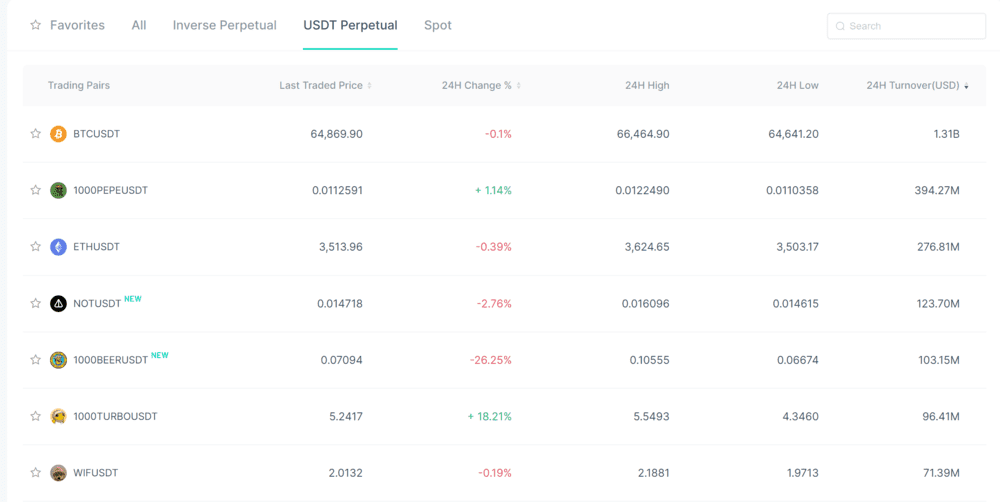Open the Inverse Perpetual tab
This screenshot has width=1000, height=502.
(224, 26)
